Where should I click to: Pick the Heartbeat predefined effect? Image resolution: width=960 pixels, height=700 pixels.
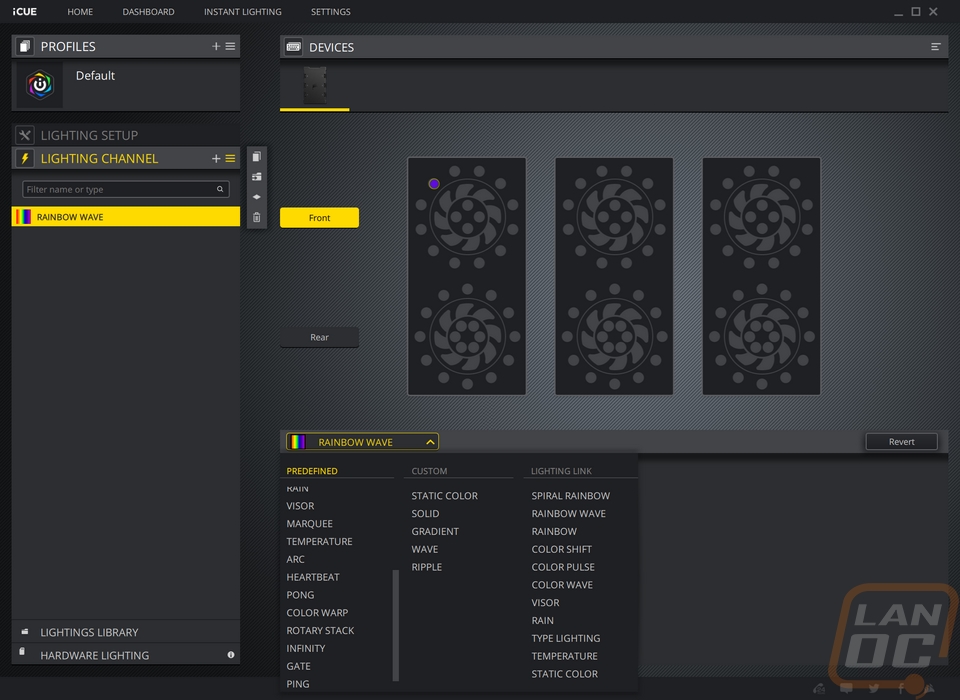coord(313,577)
